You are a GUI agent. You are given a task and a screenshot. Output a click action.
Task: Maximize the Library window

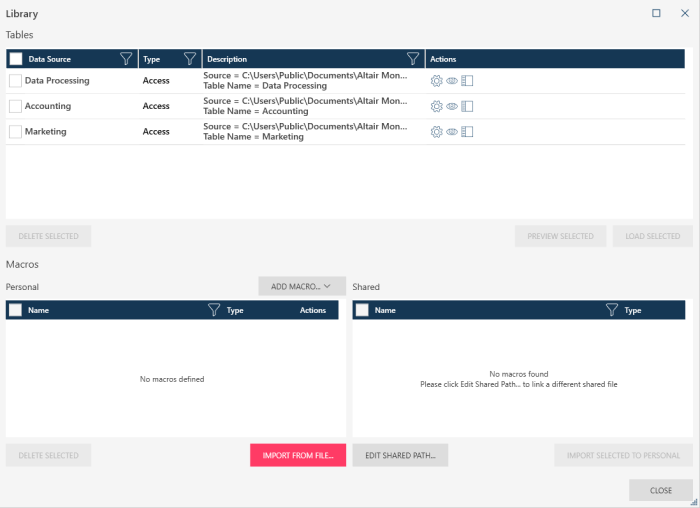click(656, 13)
